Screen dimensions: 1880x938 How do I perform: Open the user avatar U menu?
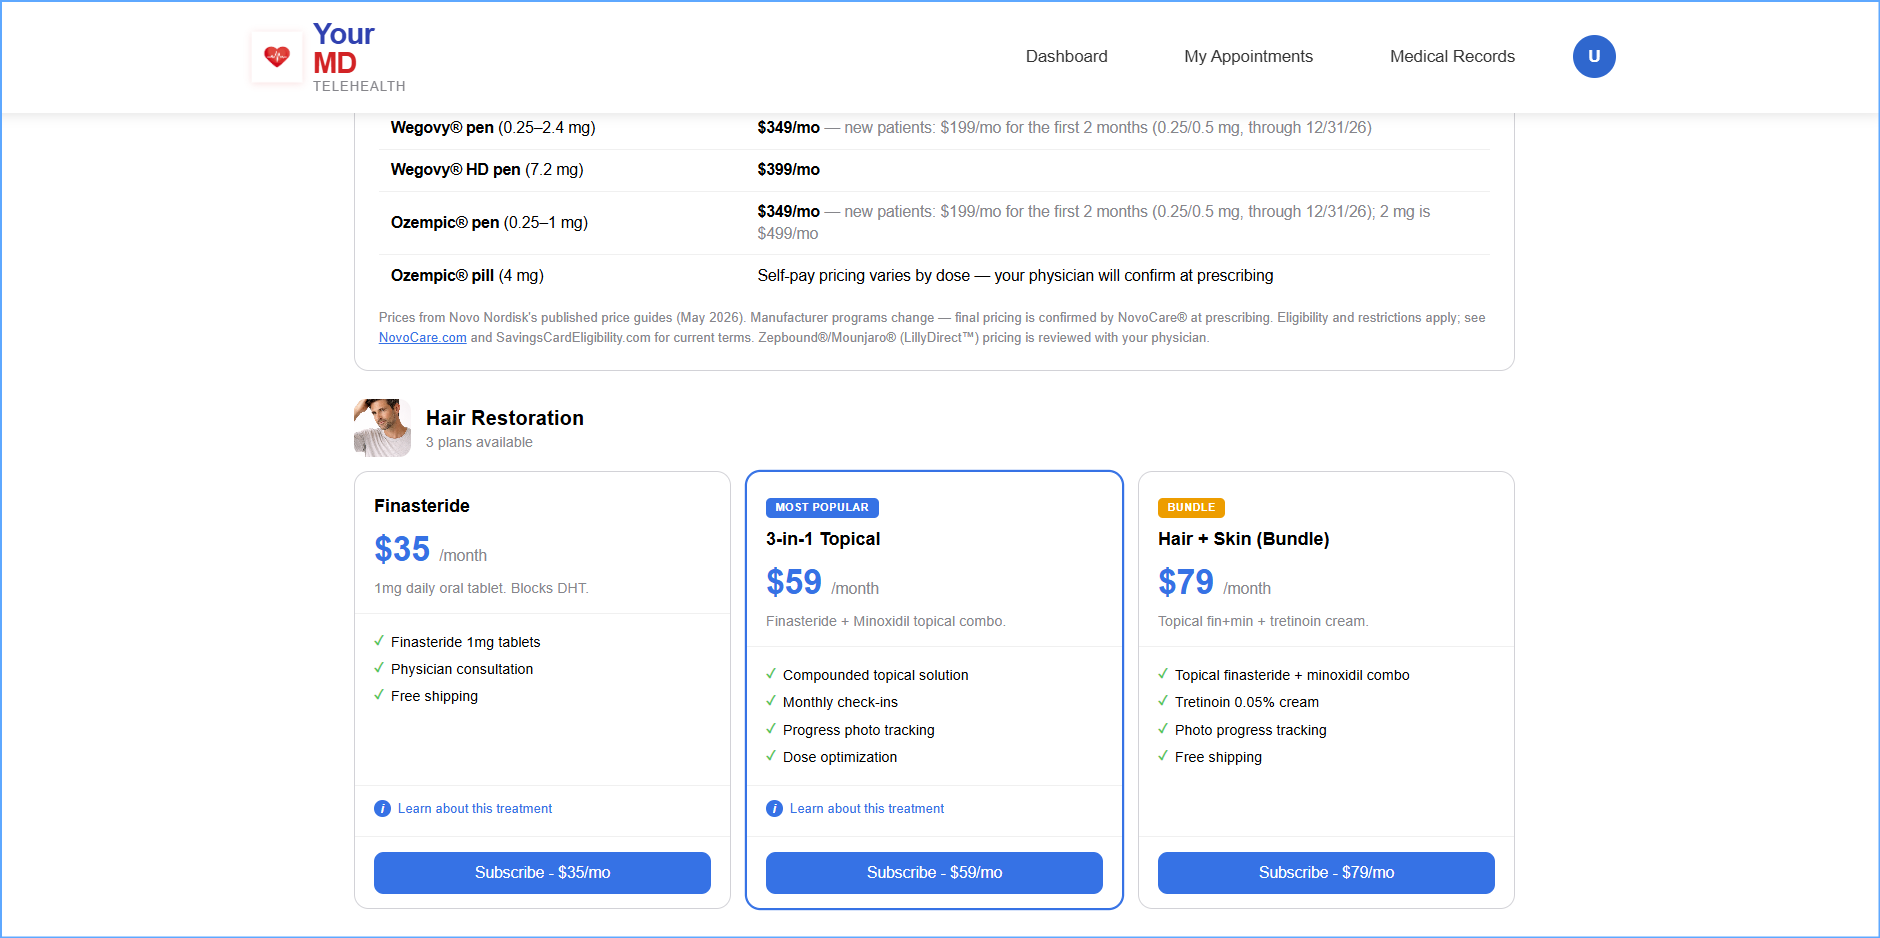click(1594, 56)
